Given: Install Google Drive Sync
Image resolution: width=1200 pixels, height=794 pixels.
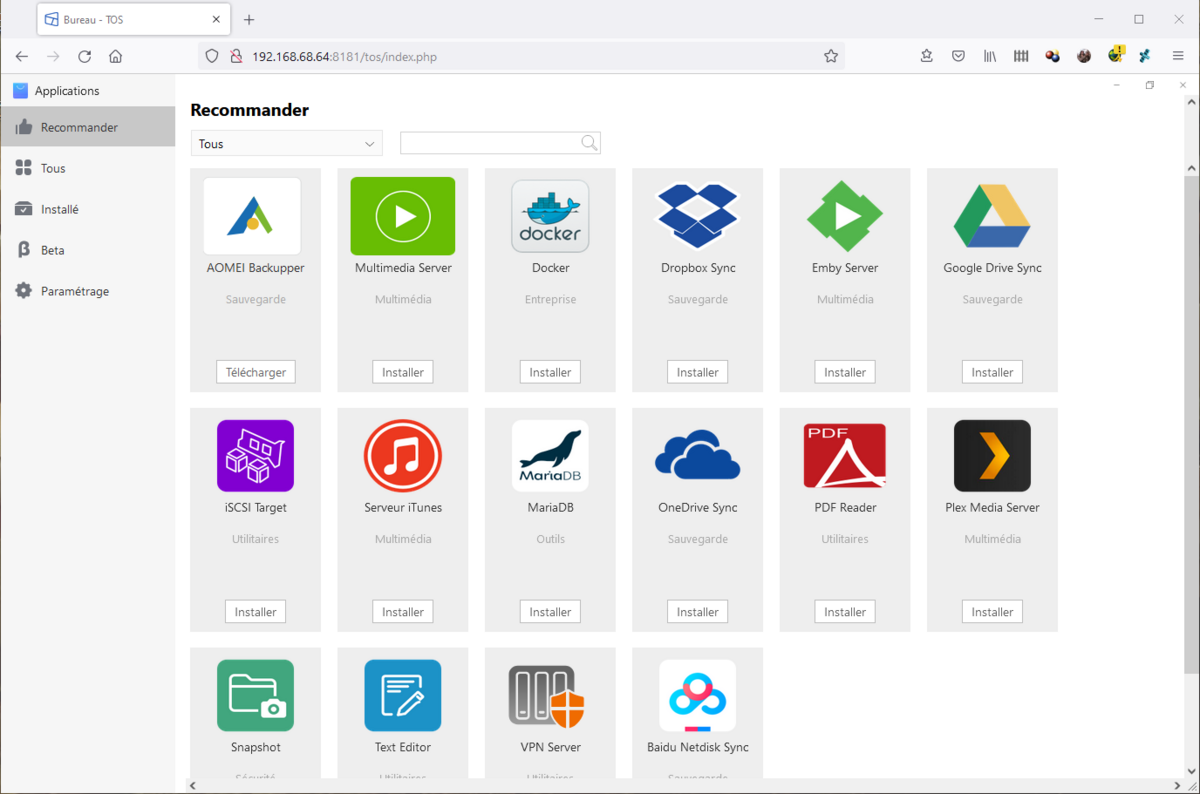Looking at the screenshot, I should [992, 372].
